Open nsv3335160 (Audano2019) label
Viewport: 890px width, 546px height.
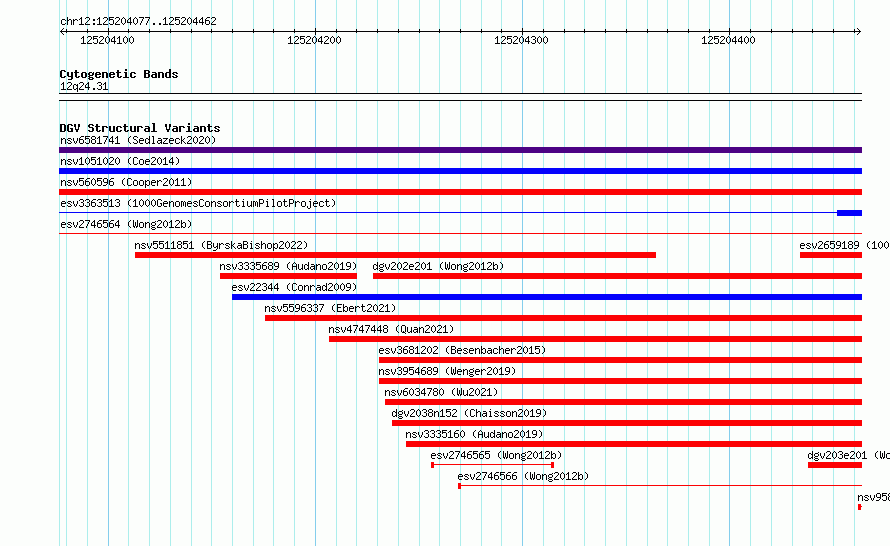click(474, 434)
